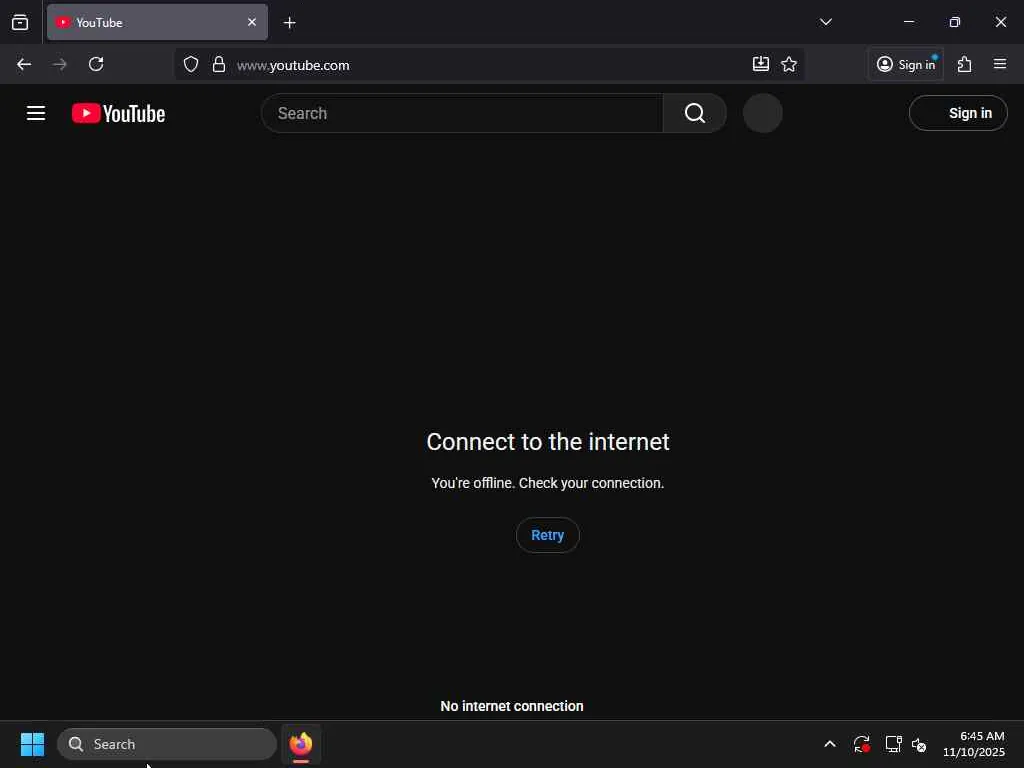The width and height of the screenshot is (1024, 768).
Task: Open tracking protection shield panel
Action: point(191,64)
